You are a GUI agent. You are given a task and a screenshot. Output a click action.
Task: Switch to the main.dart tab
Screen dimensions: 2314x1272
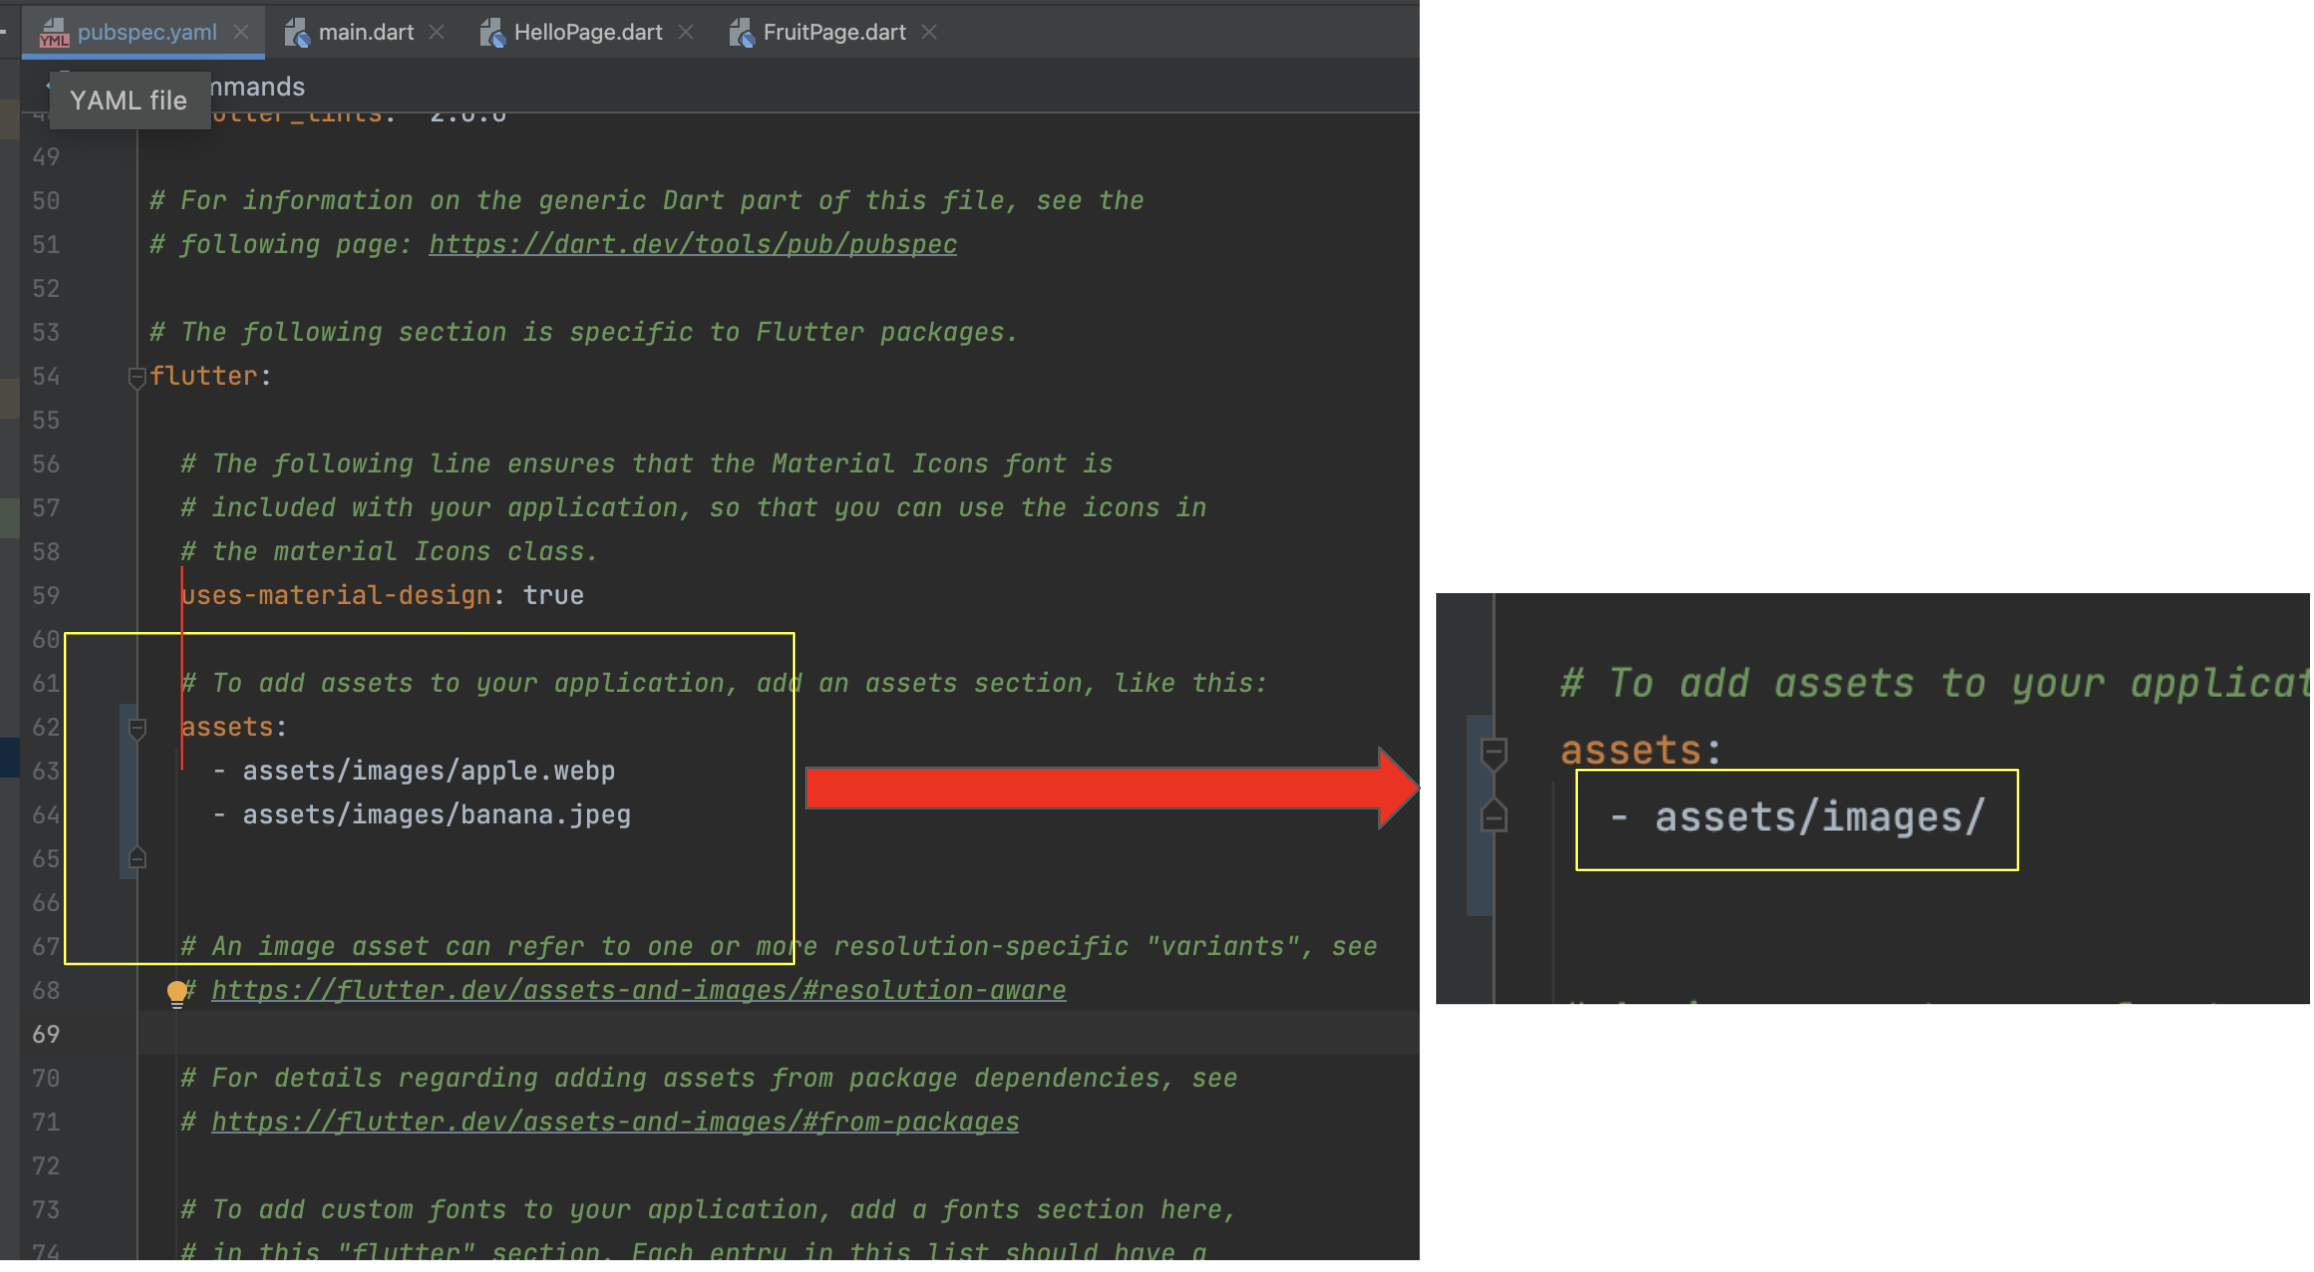(365, 32)
